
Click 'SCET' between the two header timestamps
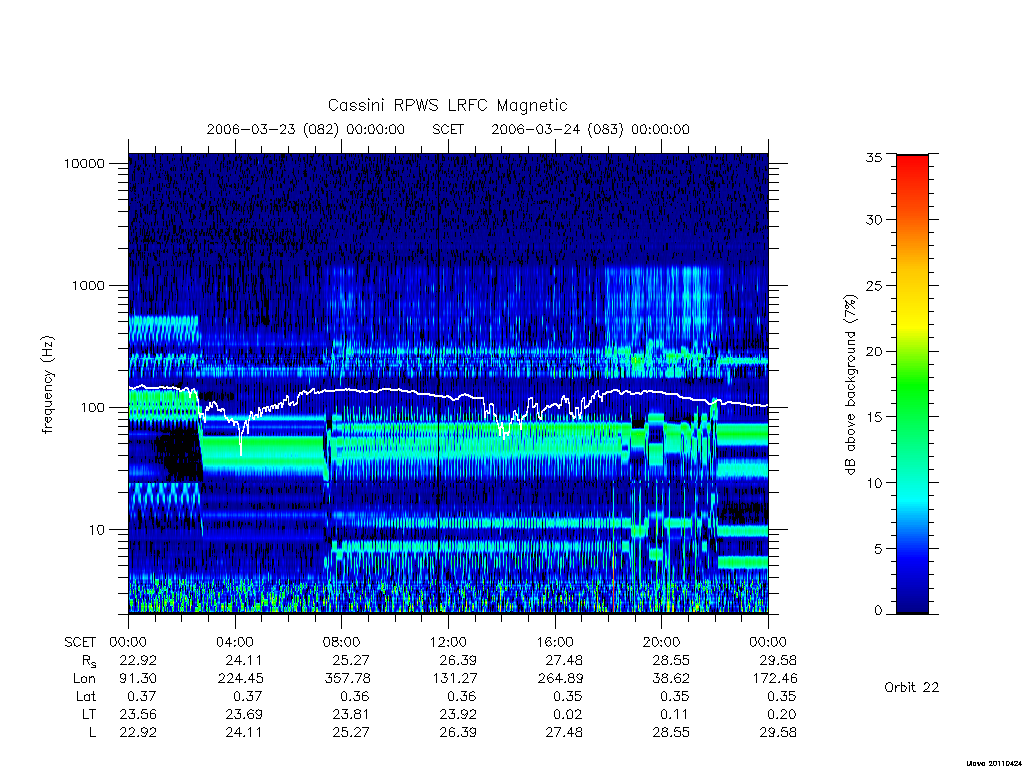448,129
